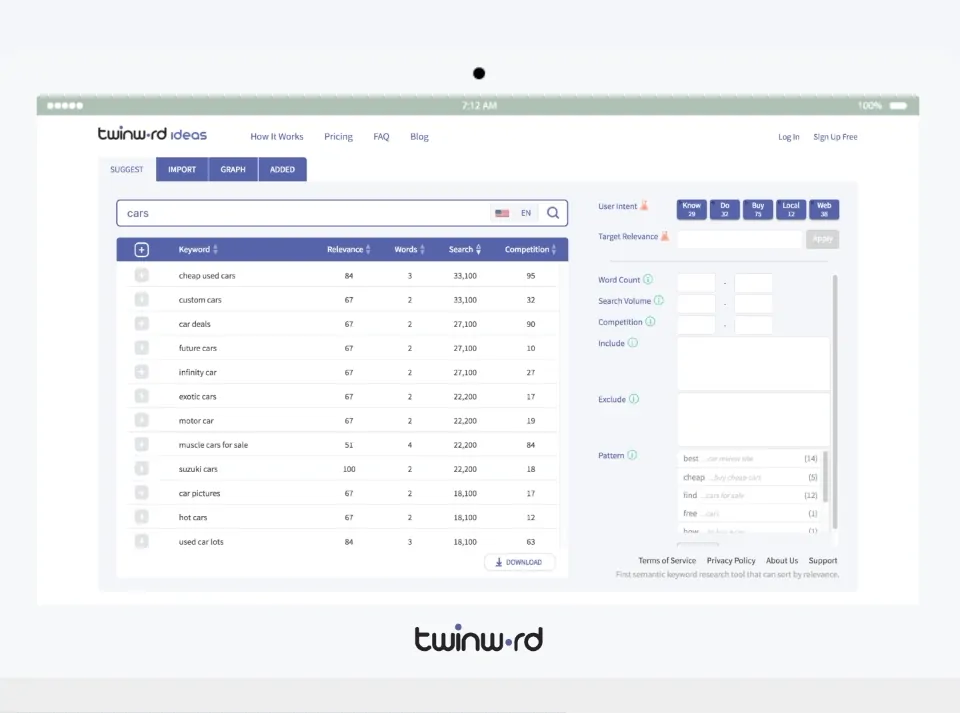Image resolution: width=960 pixels, height=713 pixels.
Task: Switch to the Graph tab
Action: [233, 170]
